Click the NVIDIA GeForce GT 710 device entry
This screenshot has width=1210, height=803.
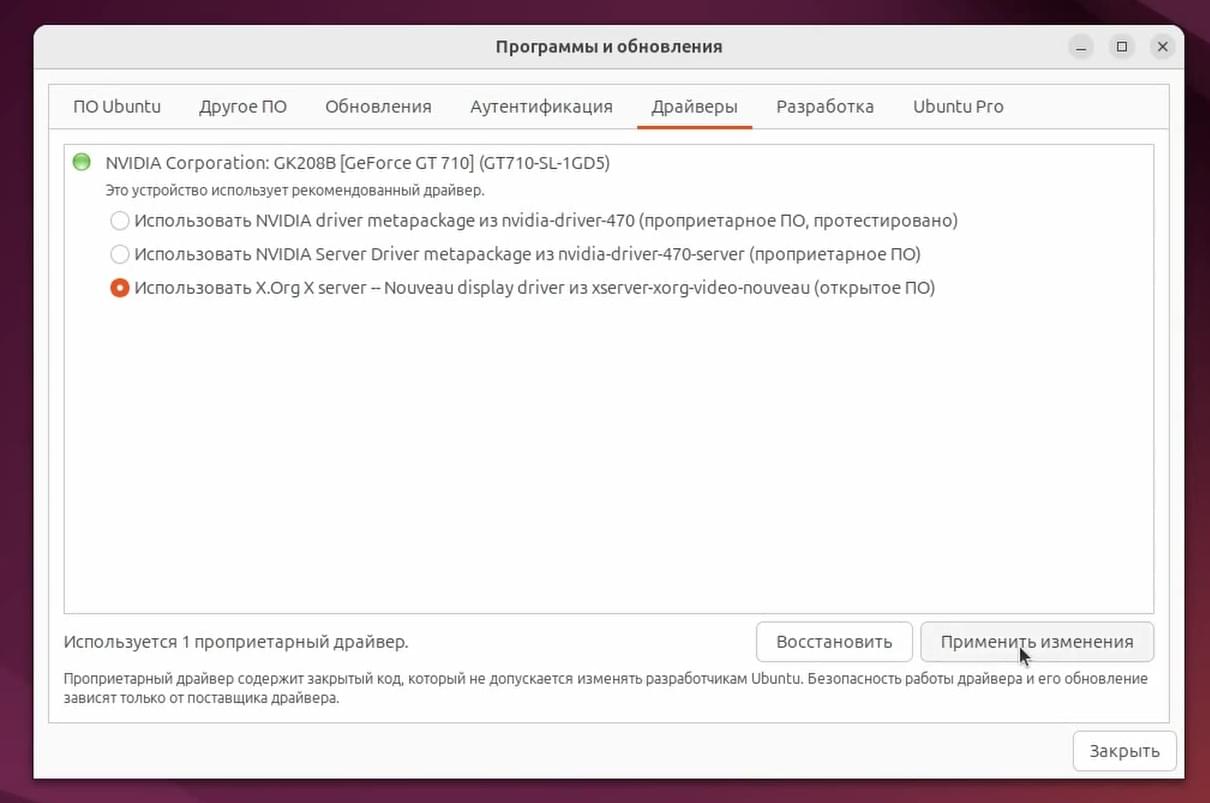click(357, 163)
